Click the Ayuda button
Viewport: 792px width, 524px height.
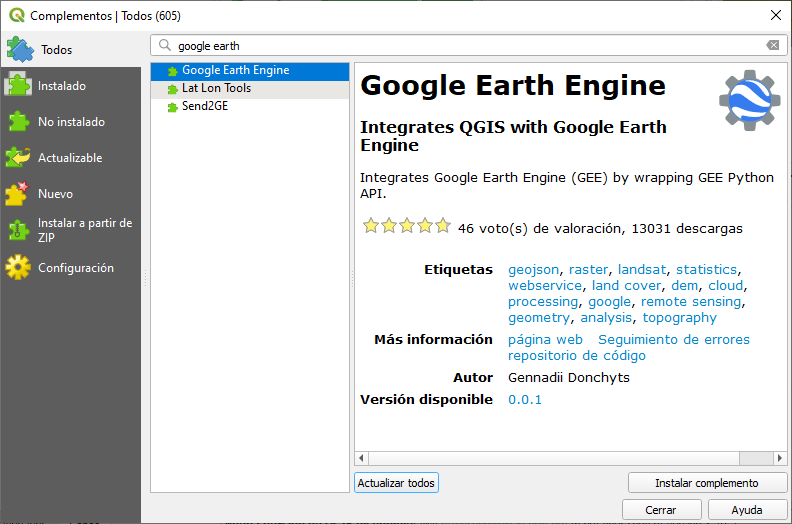pyautogui.click(x=747, y=510)
